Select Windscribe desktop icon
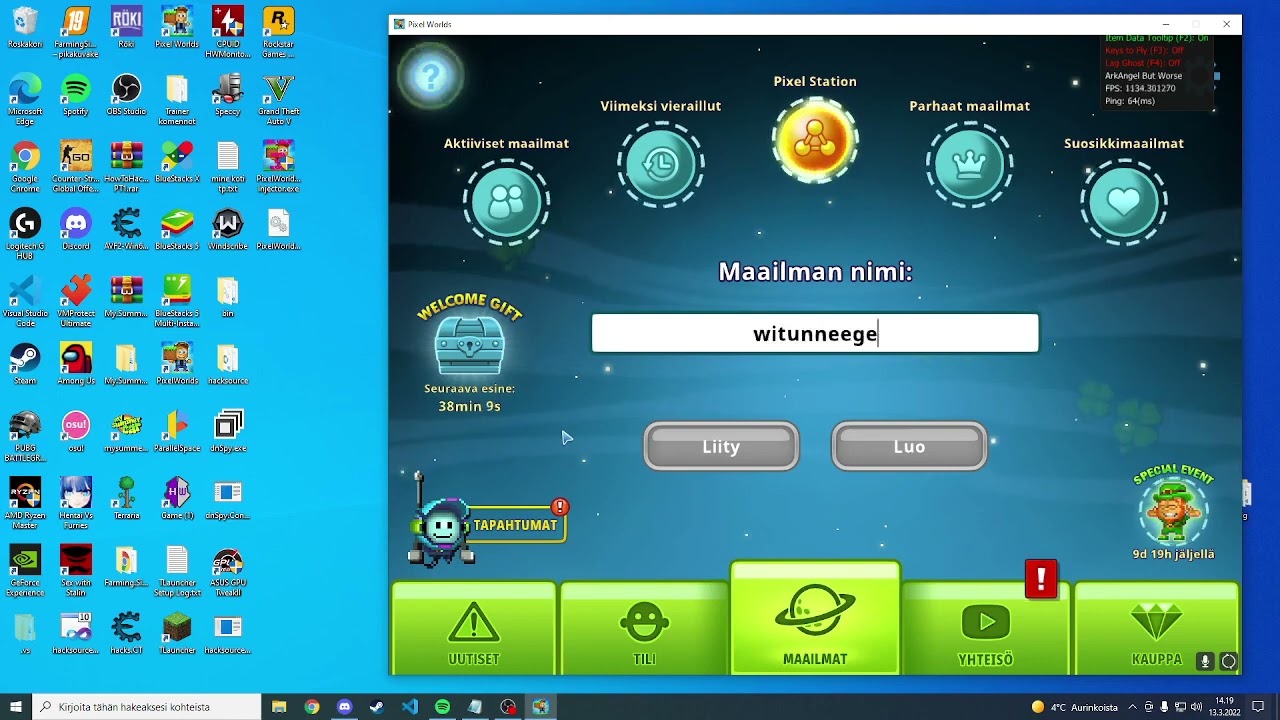This screenshot has height=720, width=1280. tap(228, 230)
